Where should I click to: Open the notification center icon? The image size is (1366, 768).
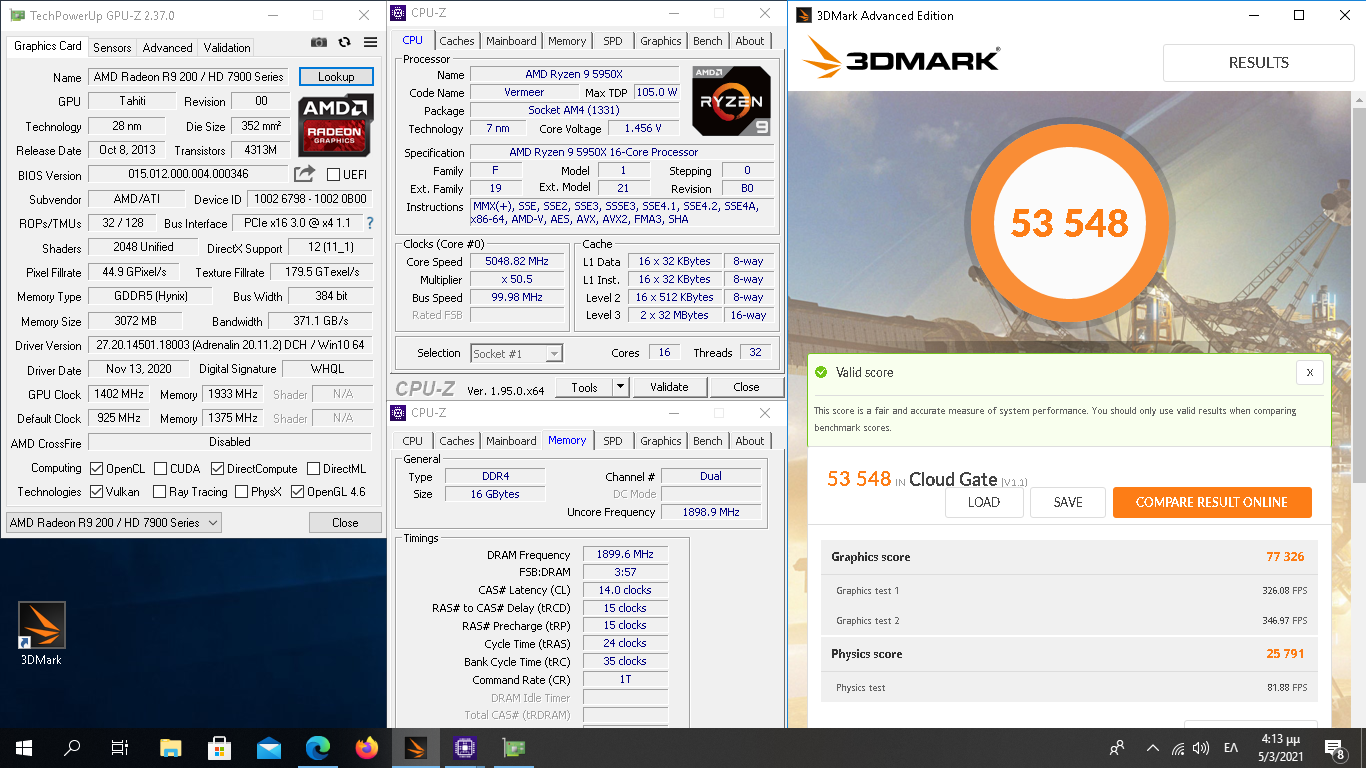coord(1334,748)
